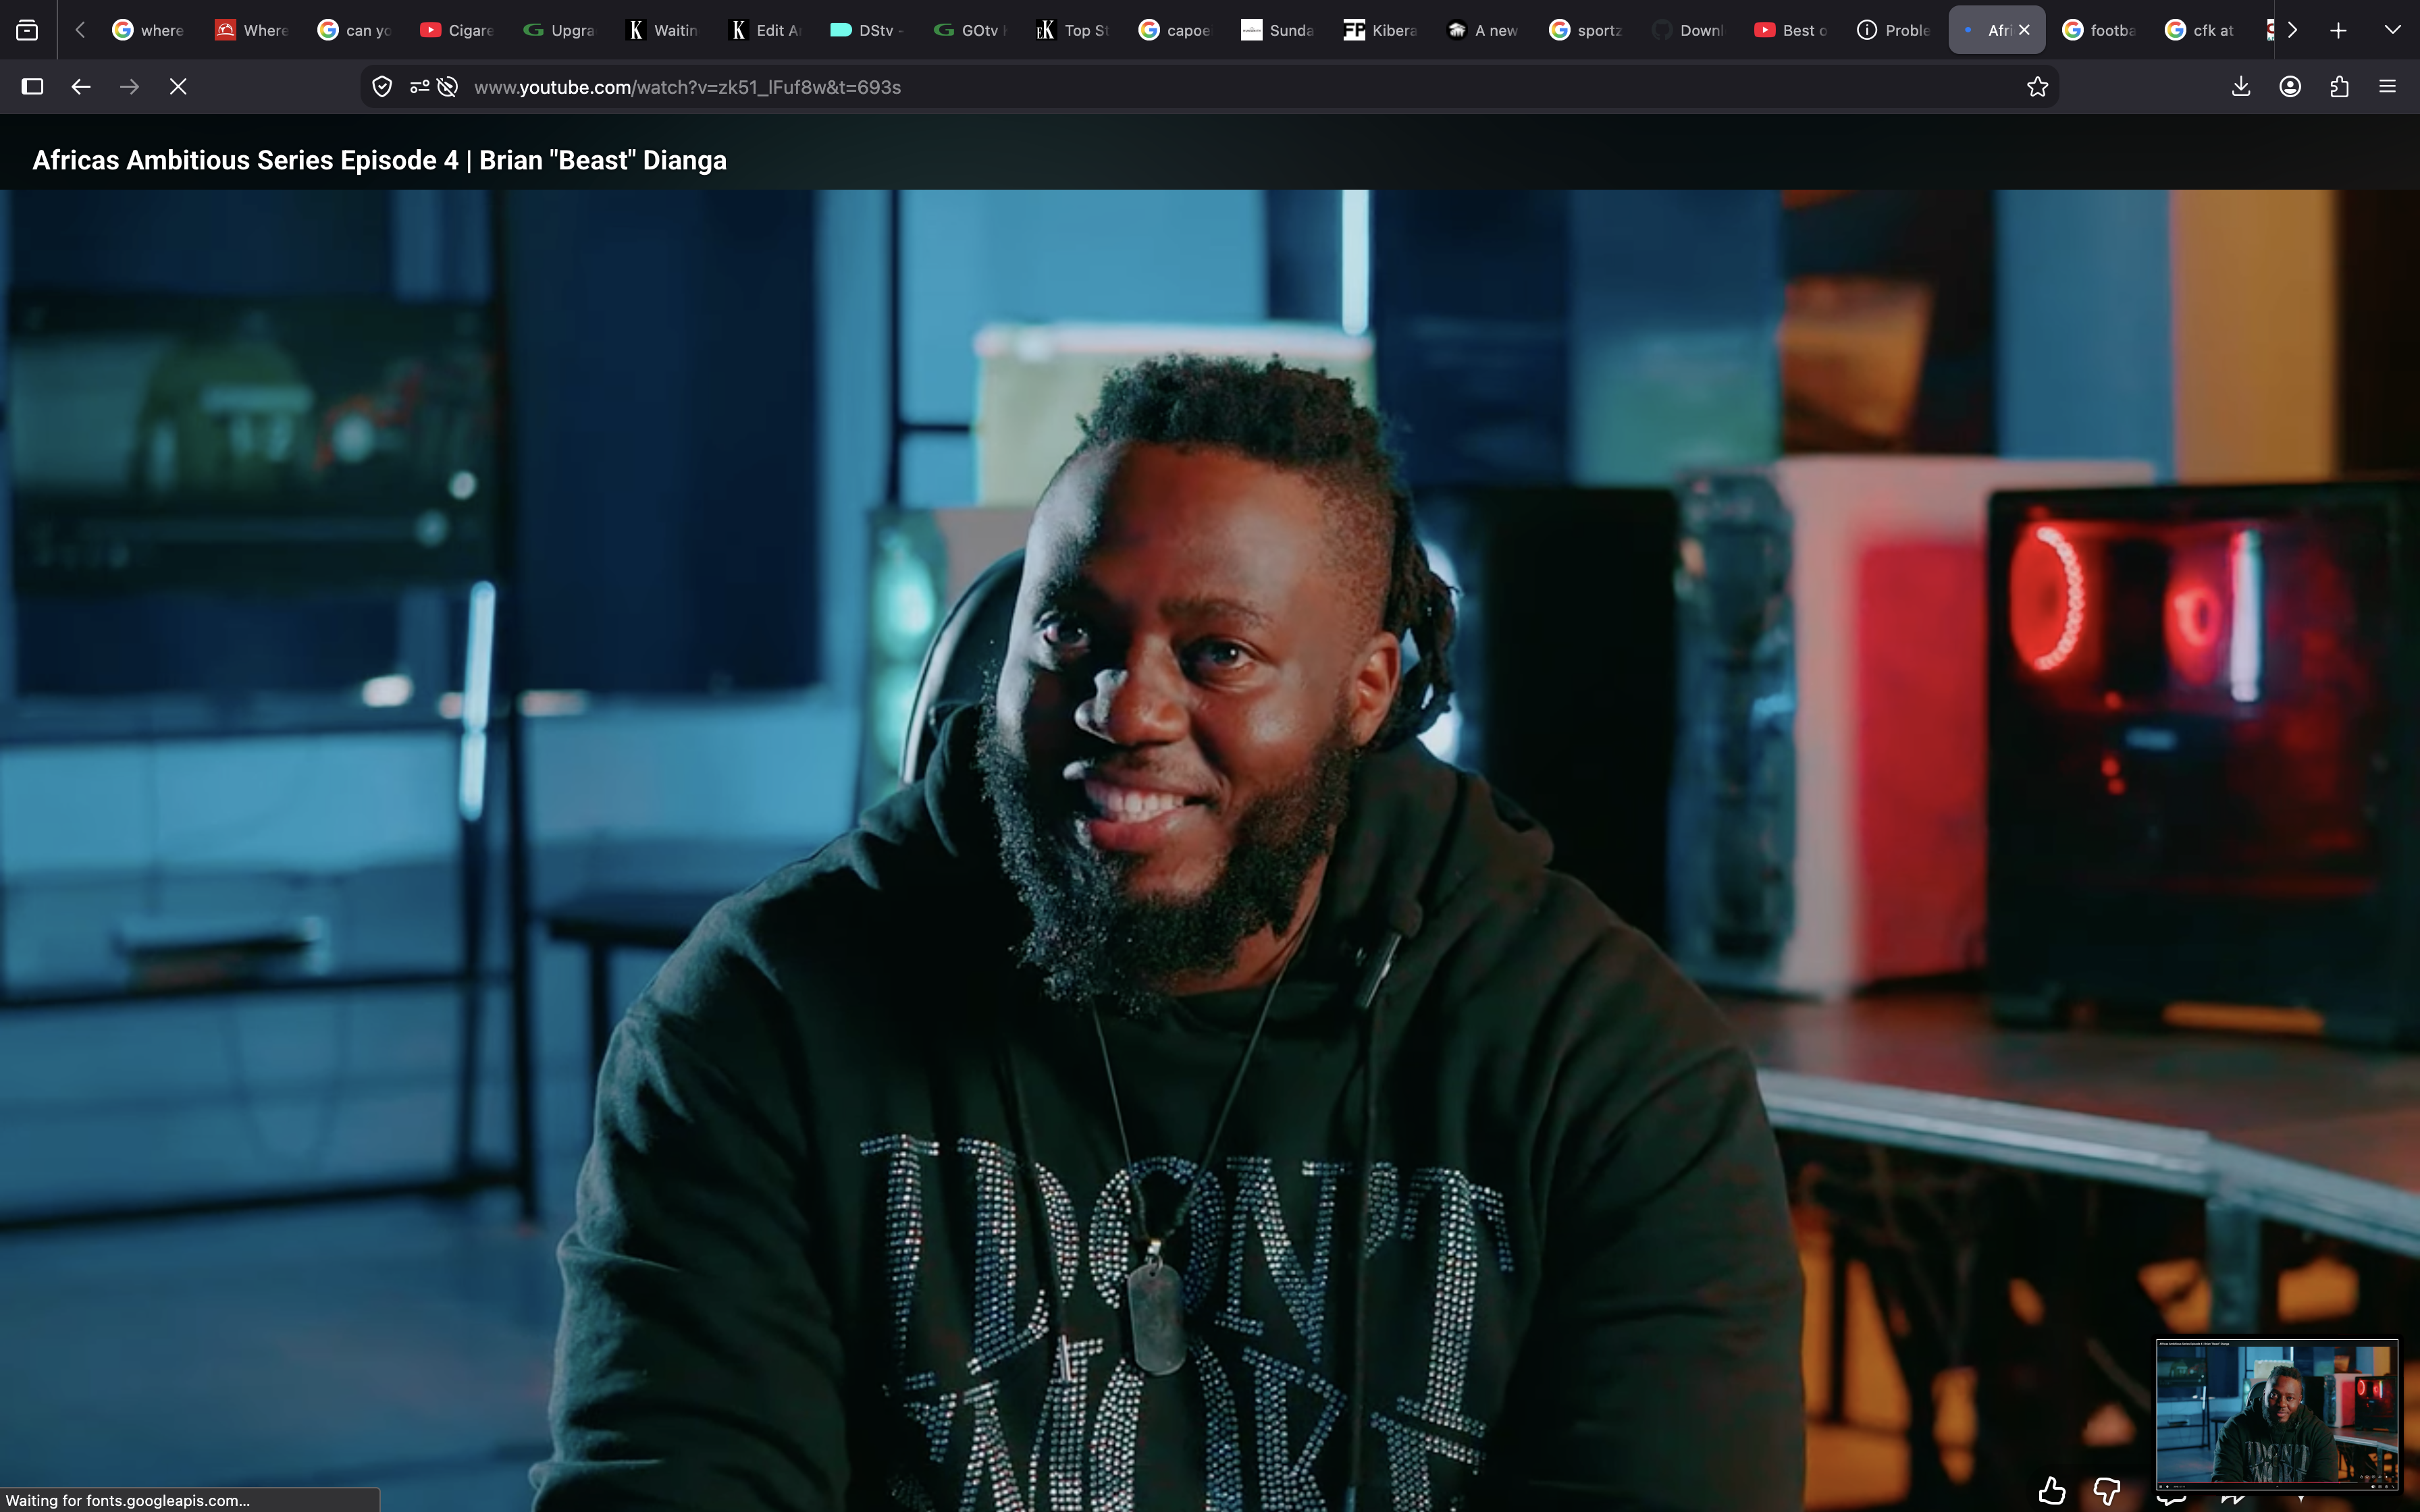The height and width of the screenshot is (1512, 2420).
Task: Switch to the 'Top St' tab
Action: [1072, 30]
